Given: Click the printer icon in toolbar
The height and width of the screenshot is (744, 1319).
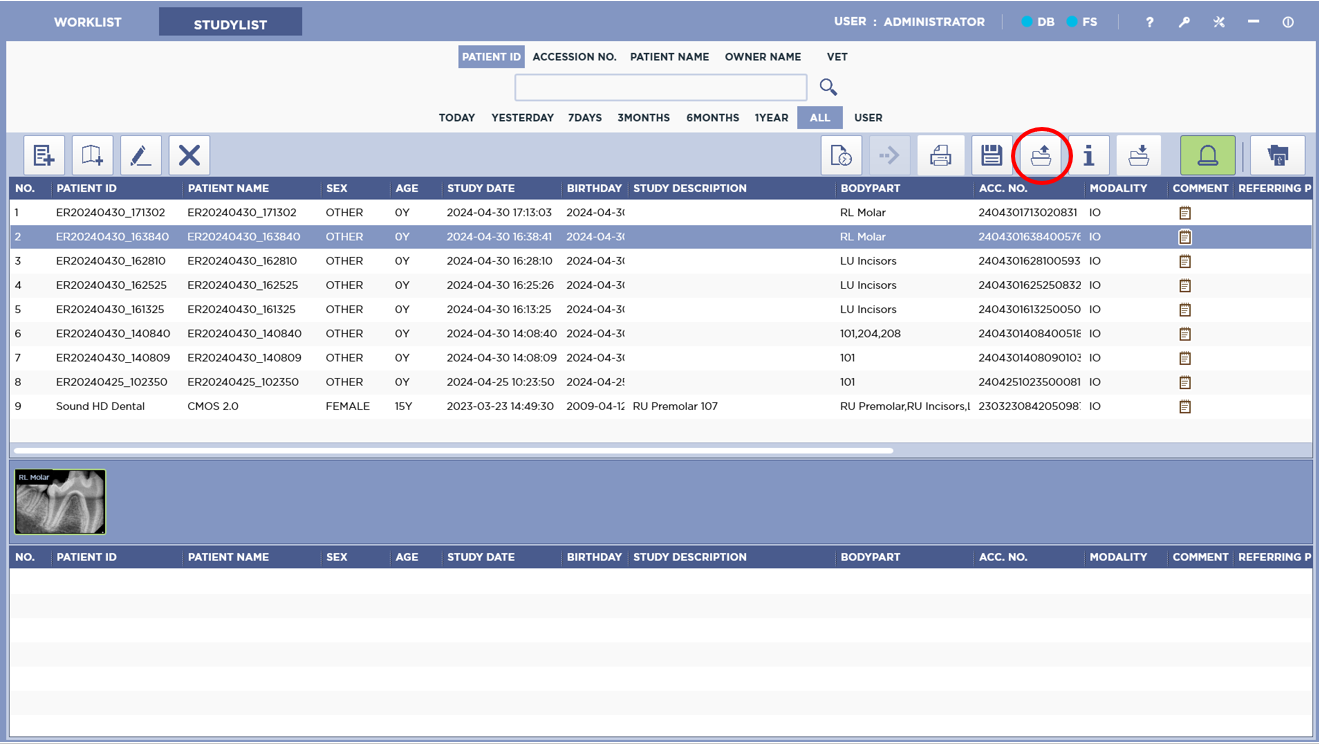Looking at the screenshot, I should point(940,155).
